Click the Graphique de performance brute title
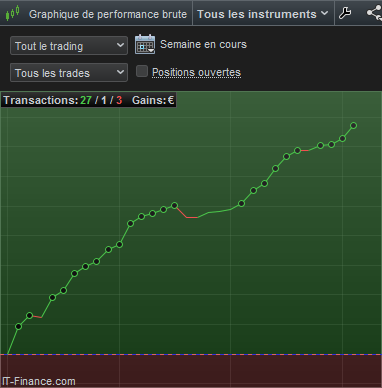Viewport: 382px width, 388px height. (108, 14)
